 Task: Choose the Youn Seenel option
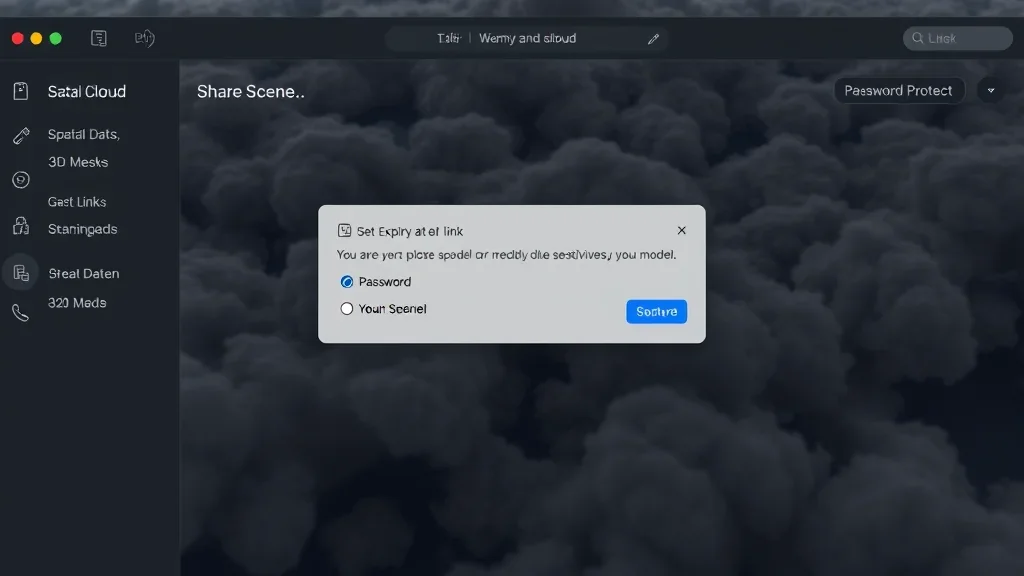pyautogui.click(x=347, y=309)
